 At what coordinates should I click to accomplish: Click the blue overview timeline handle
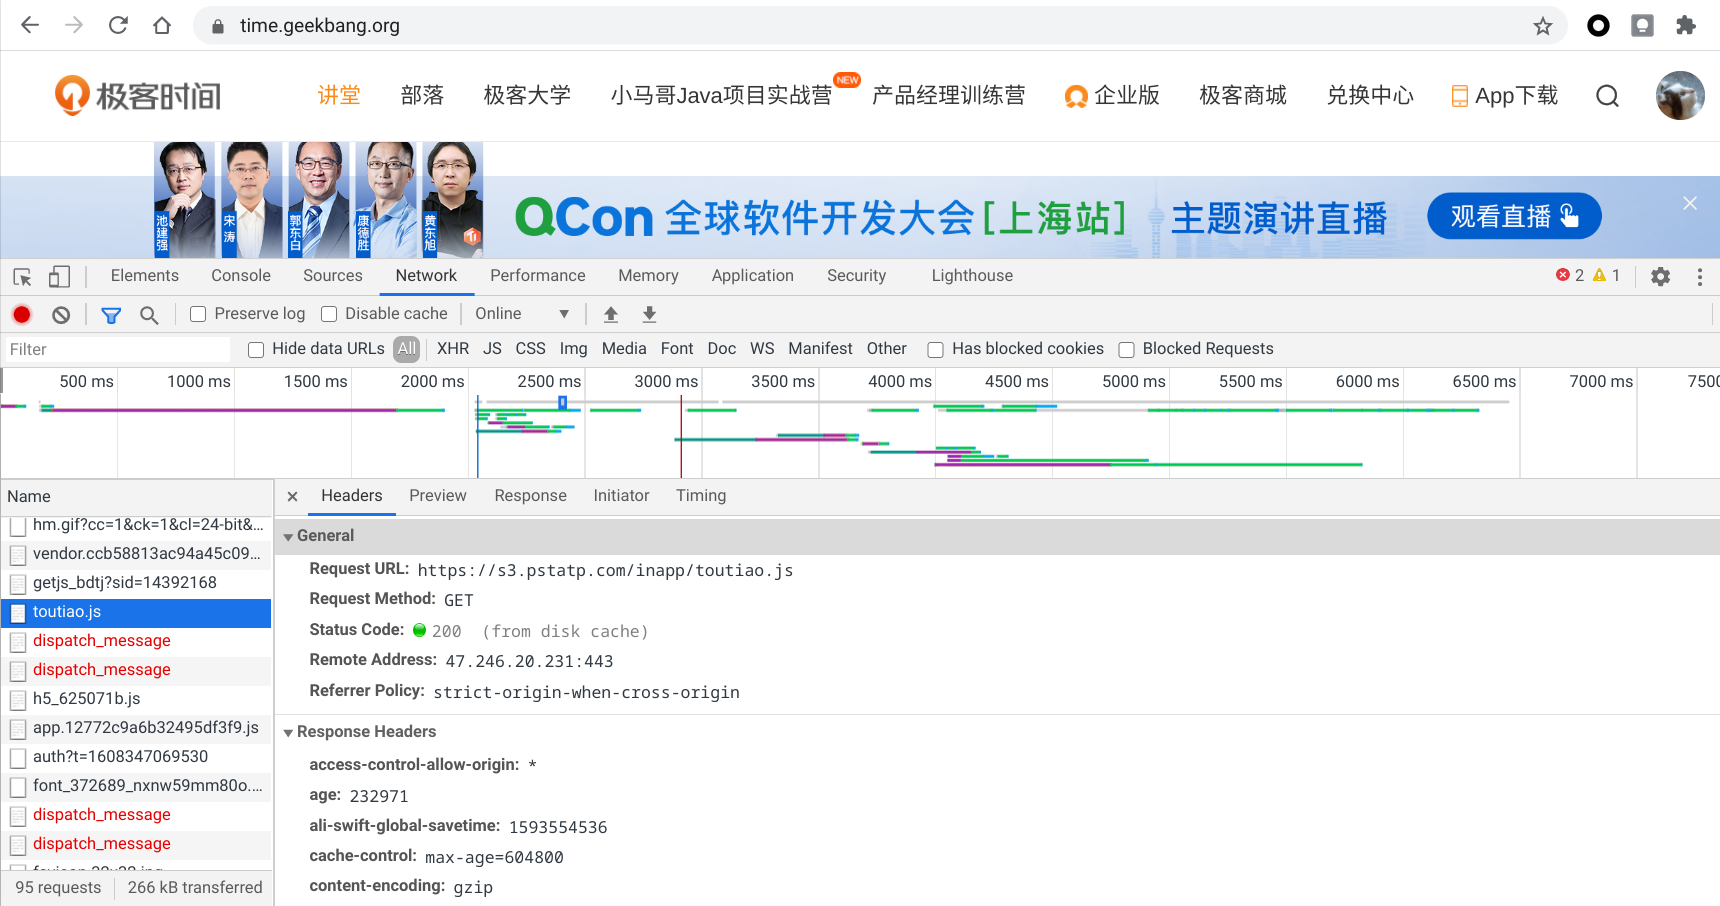pyautogui.click(x=562, y=402)
